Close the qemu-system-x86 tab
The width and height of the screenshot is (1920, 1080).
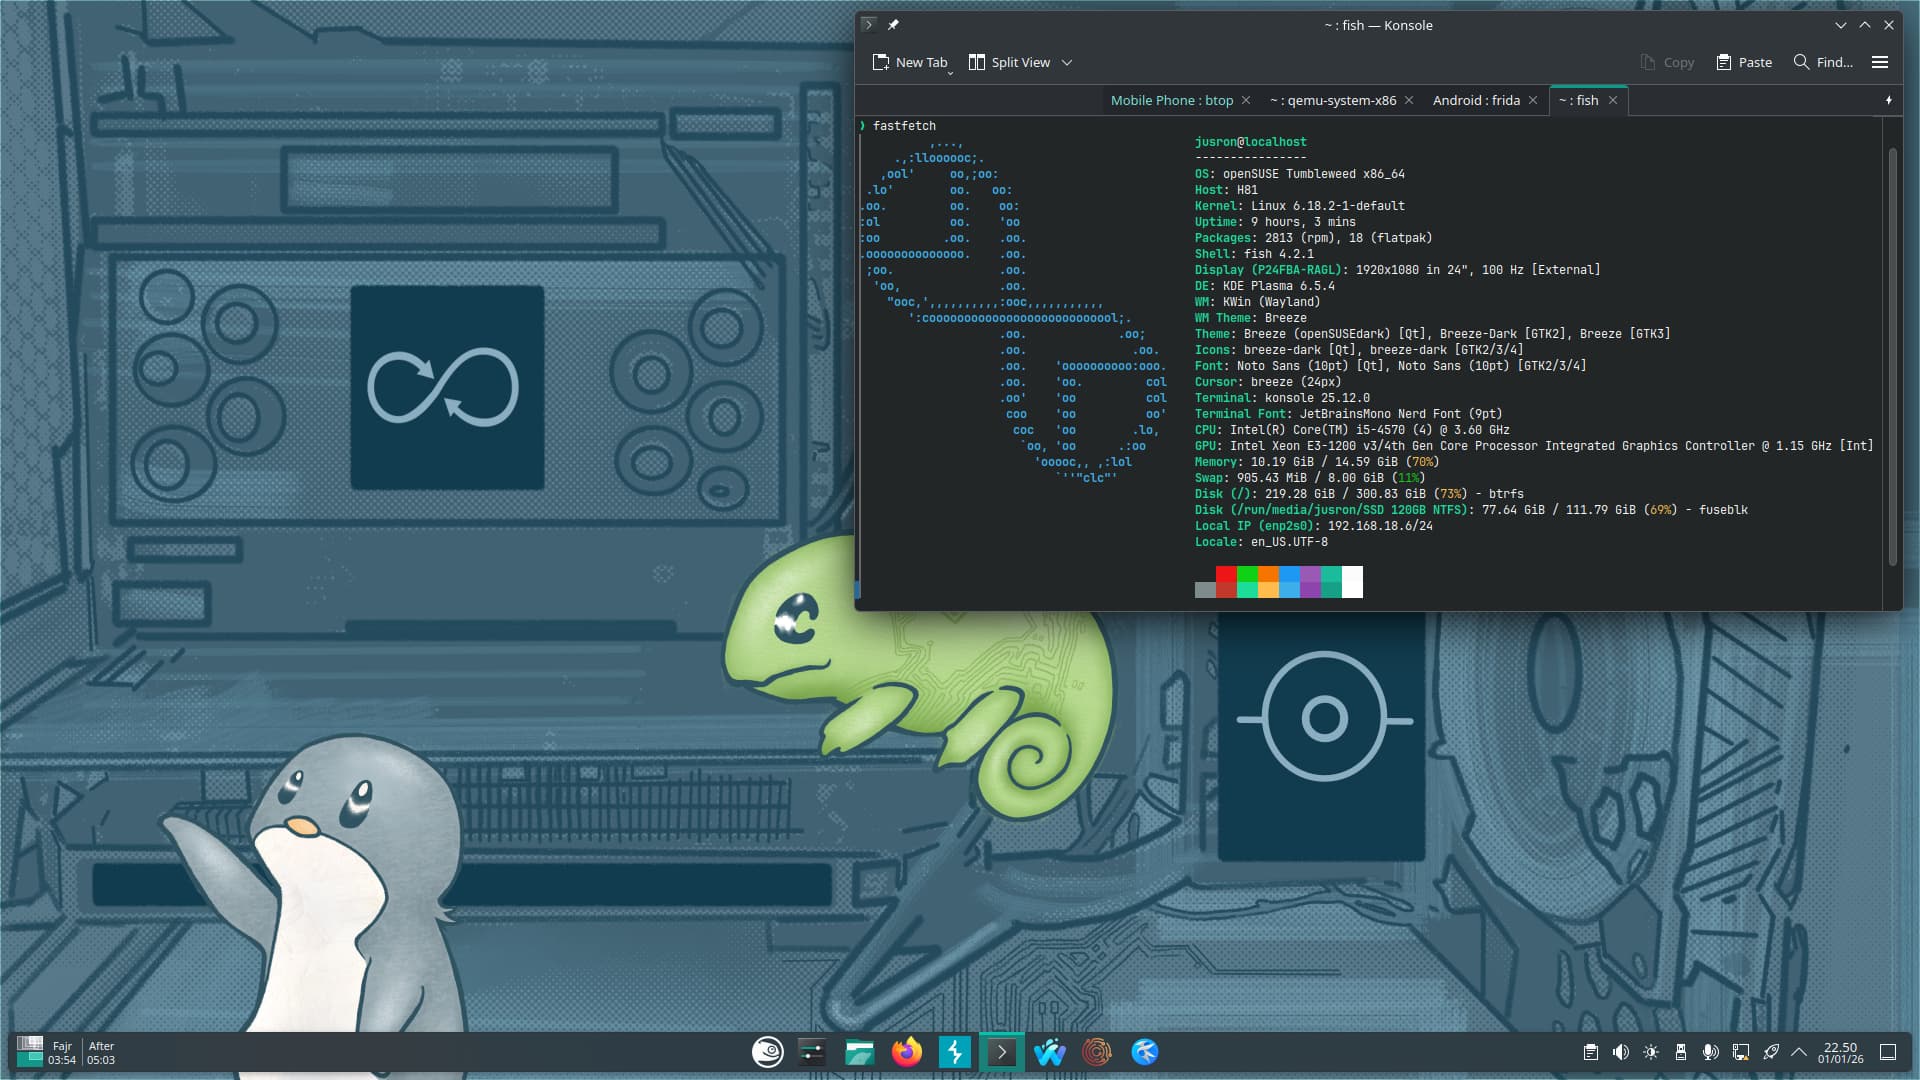[1409, 100]
